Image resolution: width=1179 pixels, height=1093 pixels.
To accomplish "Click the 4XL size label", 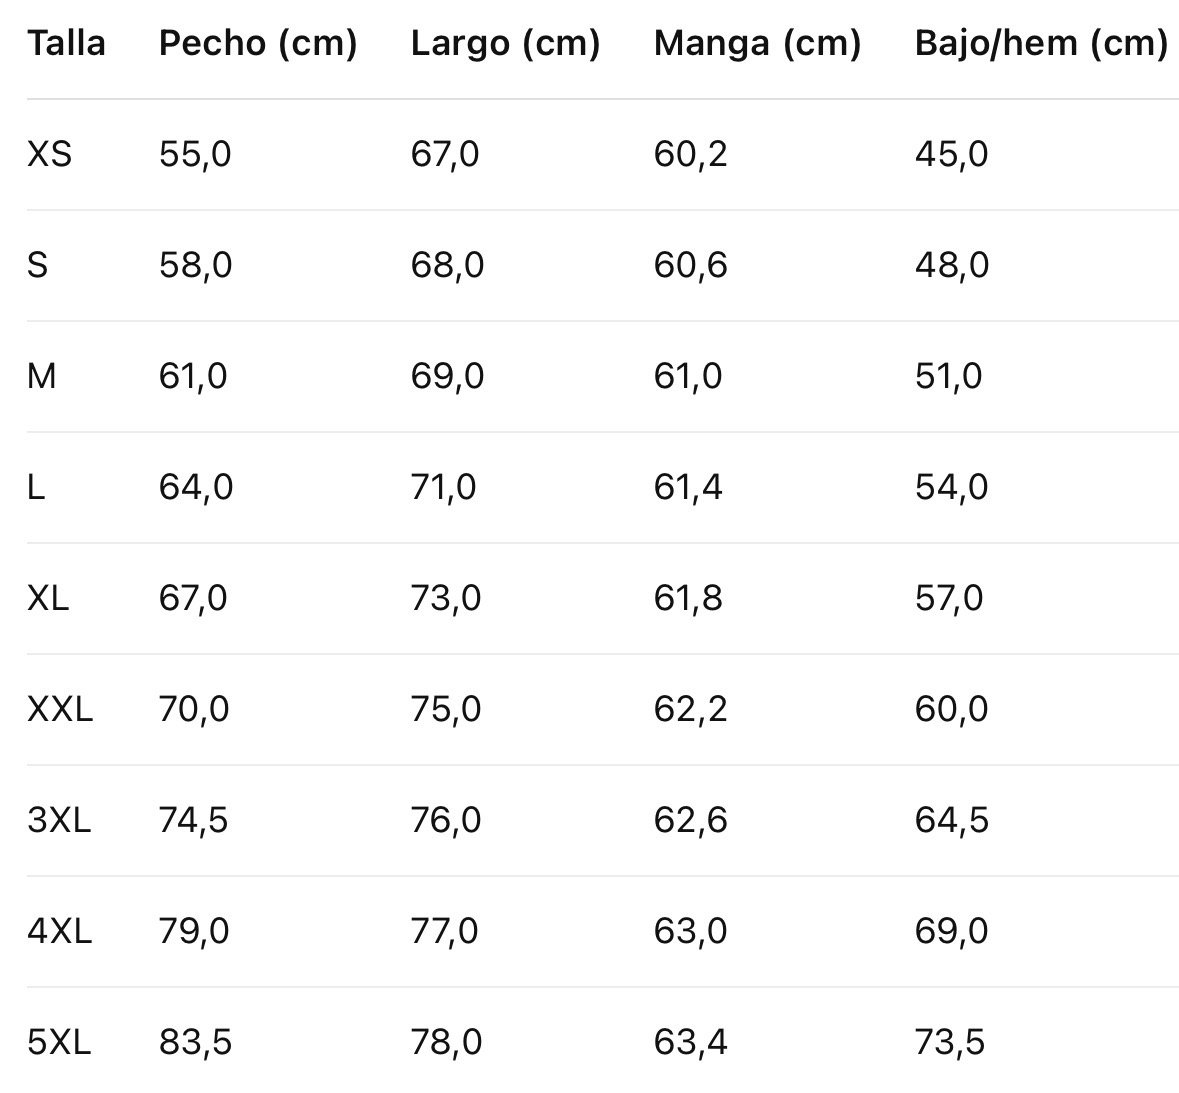I will (x=60, y=931).
